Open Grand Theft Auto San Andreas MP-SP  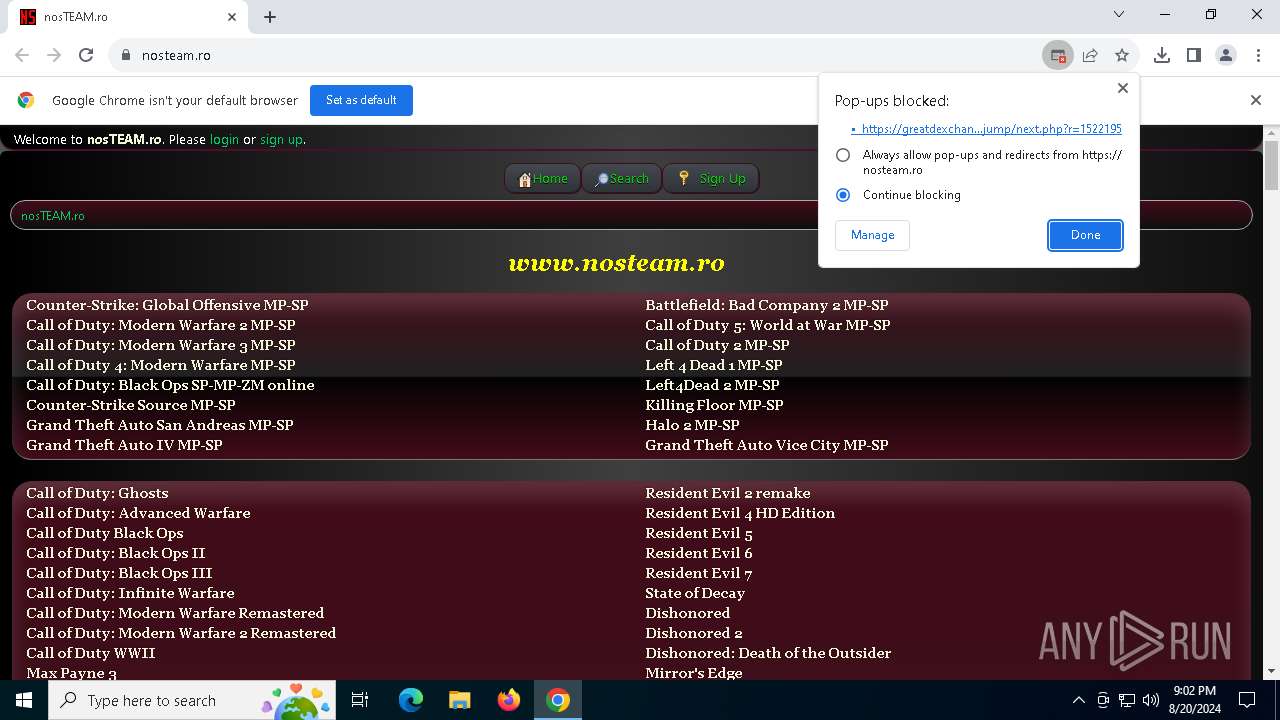click(160, 425)
